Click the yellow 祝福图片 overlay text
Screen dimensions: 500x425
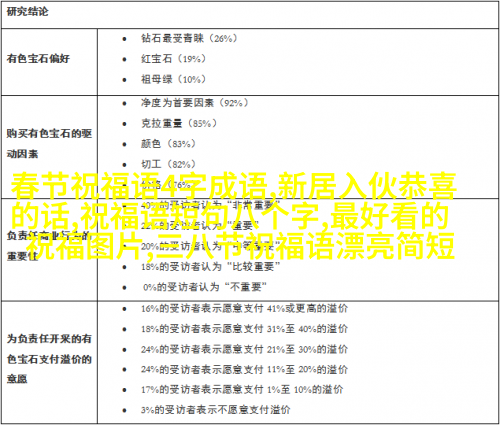[x=84, y=246]
